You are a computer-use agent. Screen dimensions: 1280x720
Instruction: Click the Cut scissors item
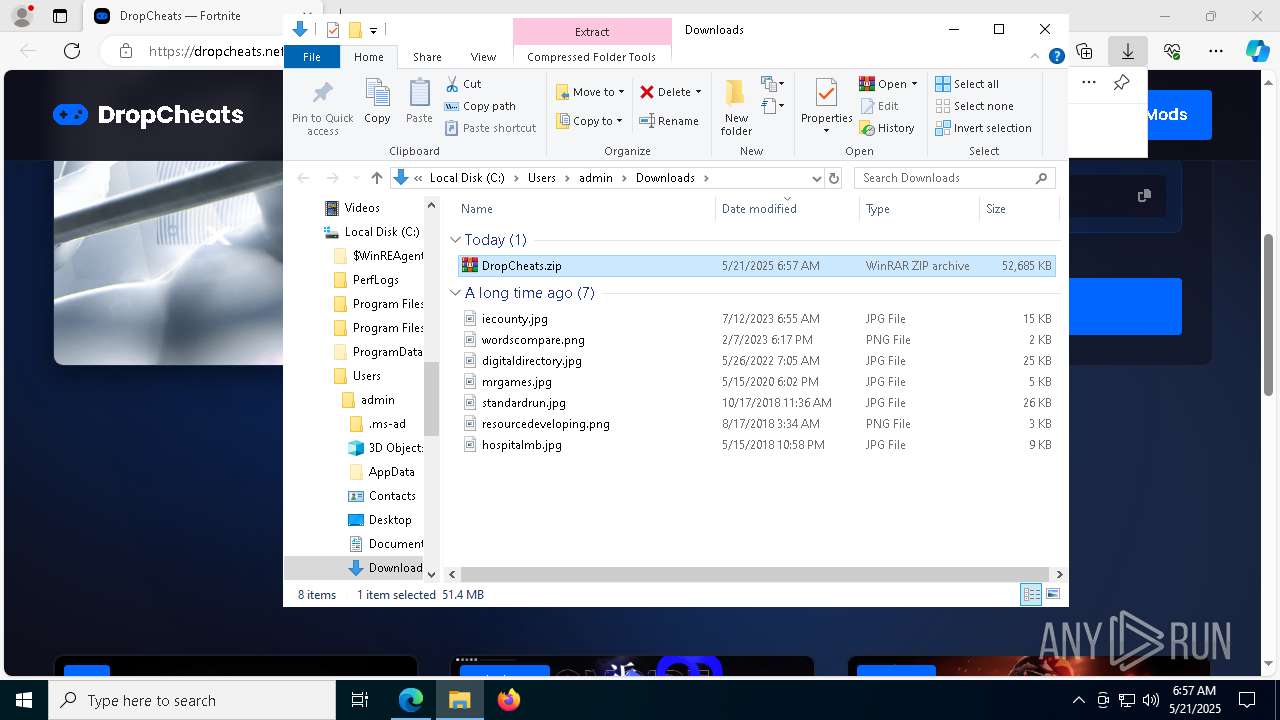coord(463,84)
